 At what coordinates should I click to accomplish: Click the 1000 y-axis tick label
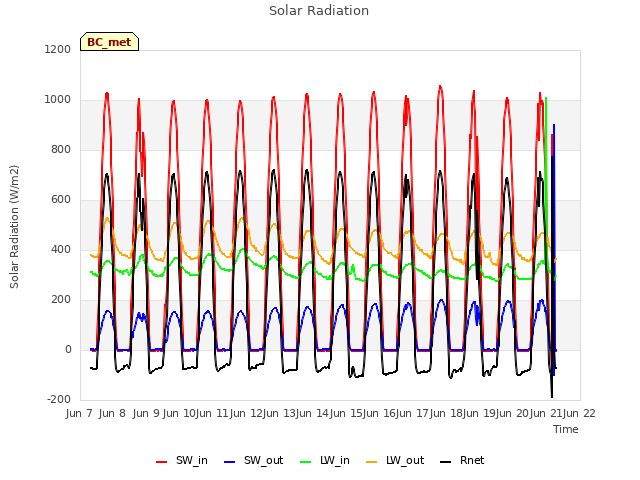pos(58,100)
